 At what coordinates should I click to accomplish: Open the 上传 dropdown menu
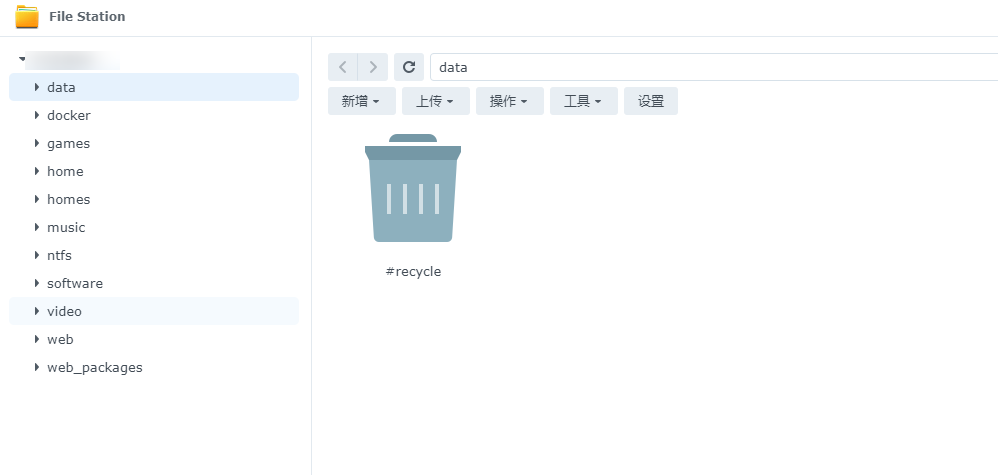435,101
